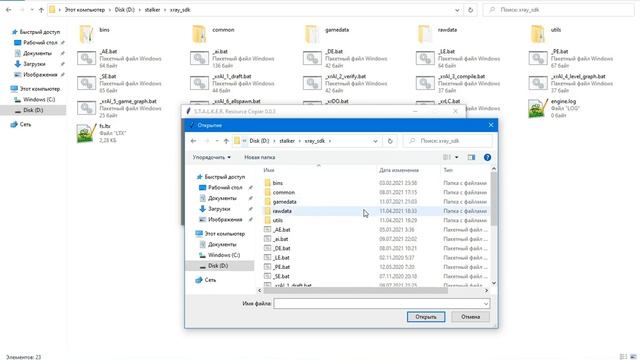Select the _xrAI_1_draft.bat icon in Explorer

199,83
